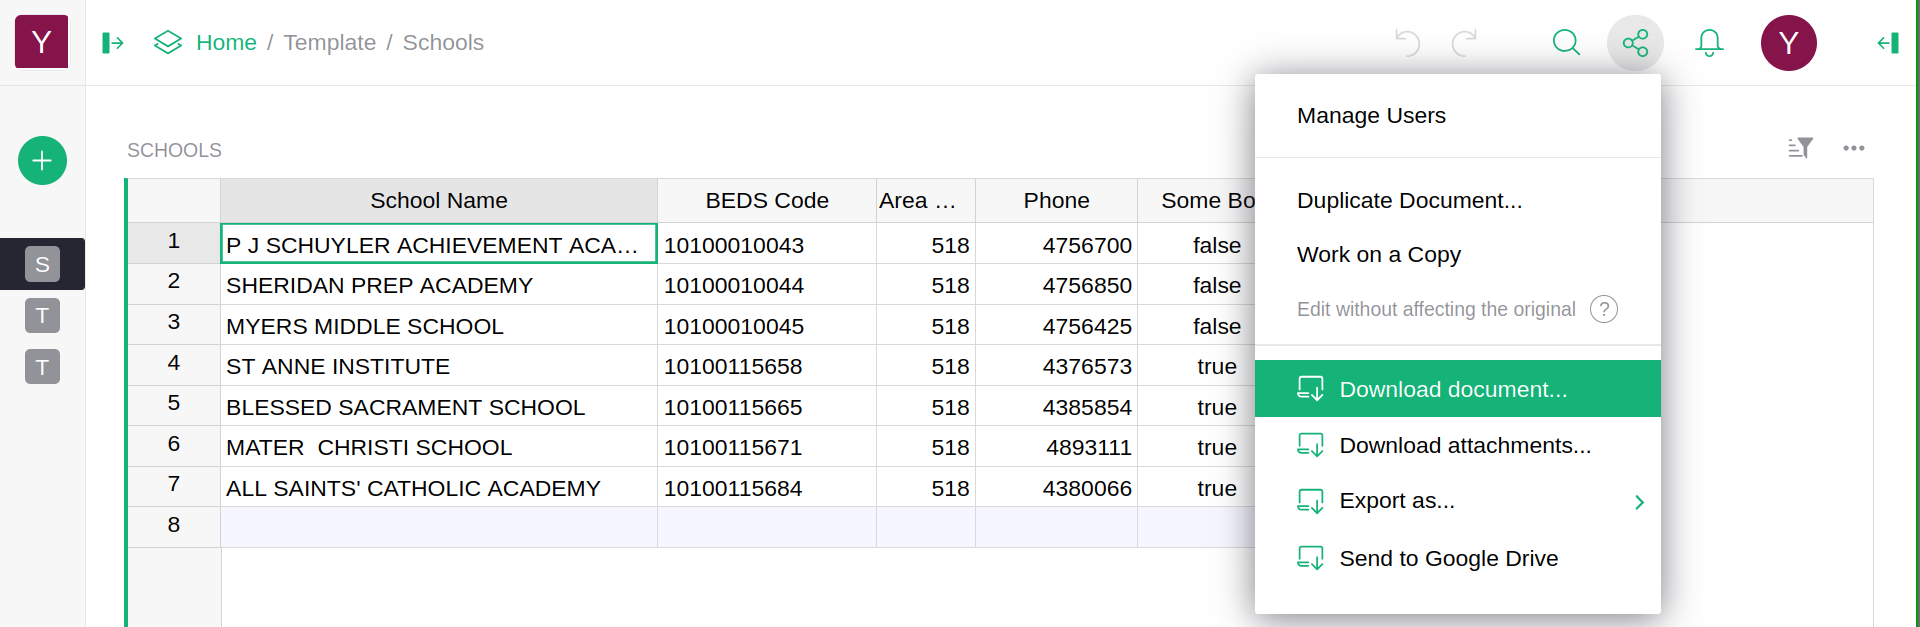Open the sort and filter icon
Screen dimensions: 1920x627
click(1800, 148)
